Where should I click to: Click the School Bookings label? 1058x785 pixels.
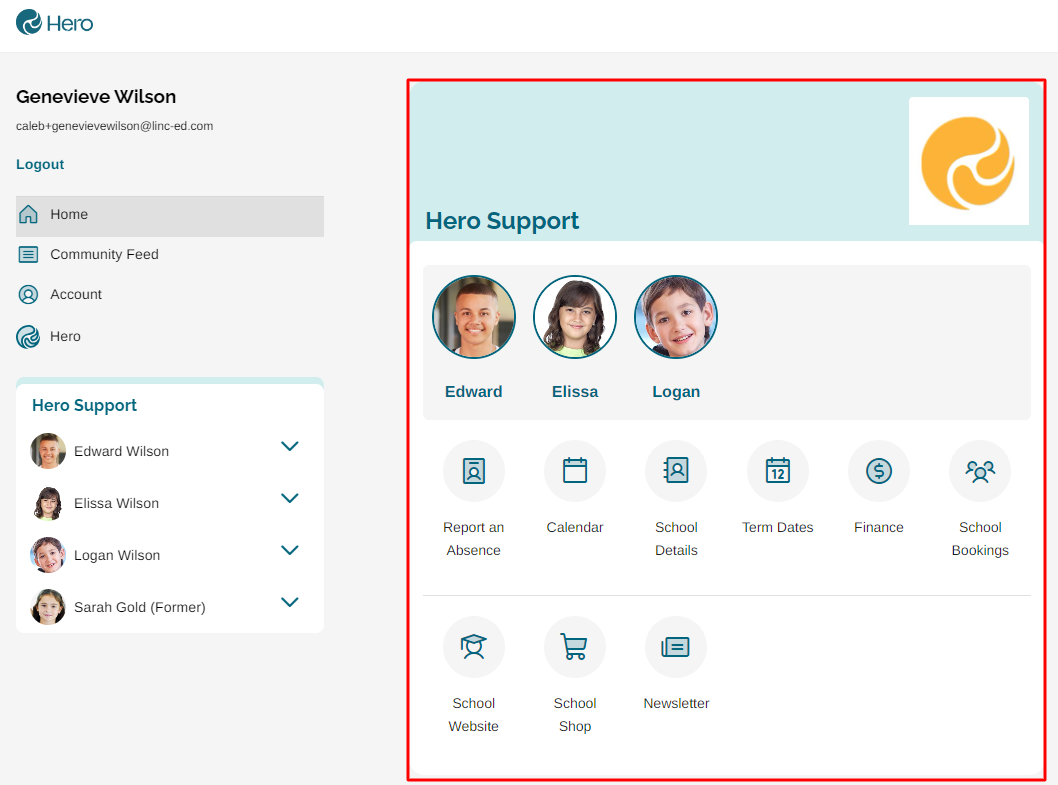point(980,539)
